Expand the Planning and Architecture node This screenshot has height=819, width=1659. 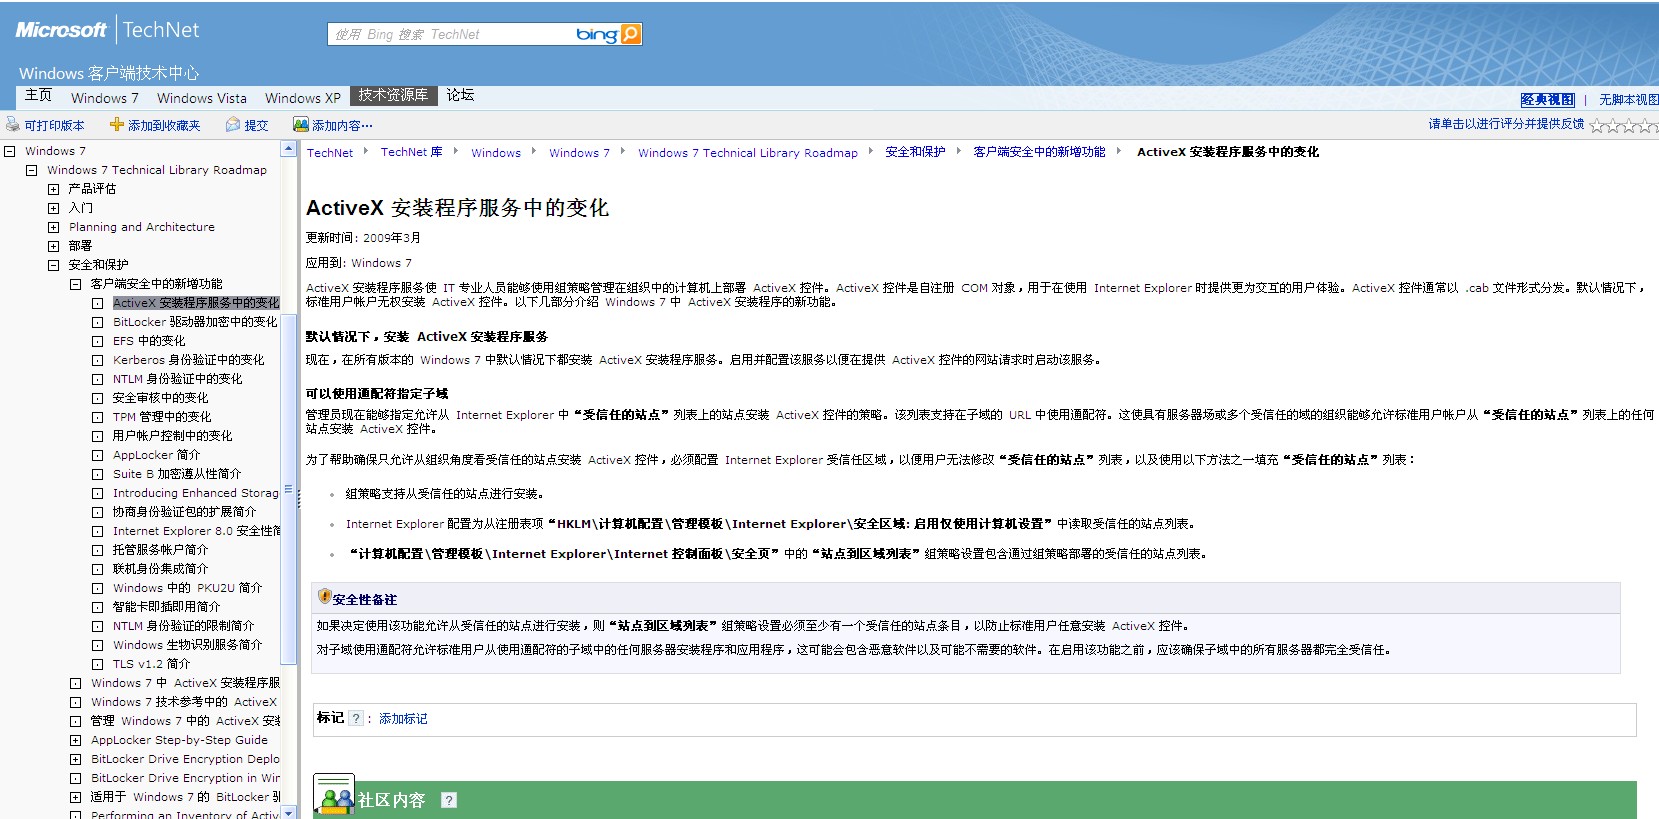pyautogui.click(x=53, y=227)
